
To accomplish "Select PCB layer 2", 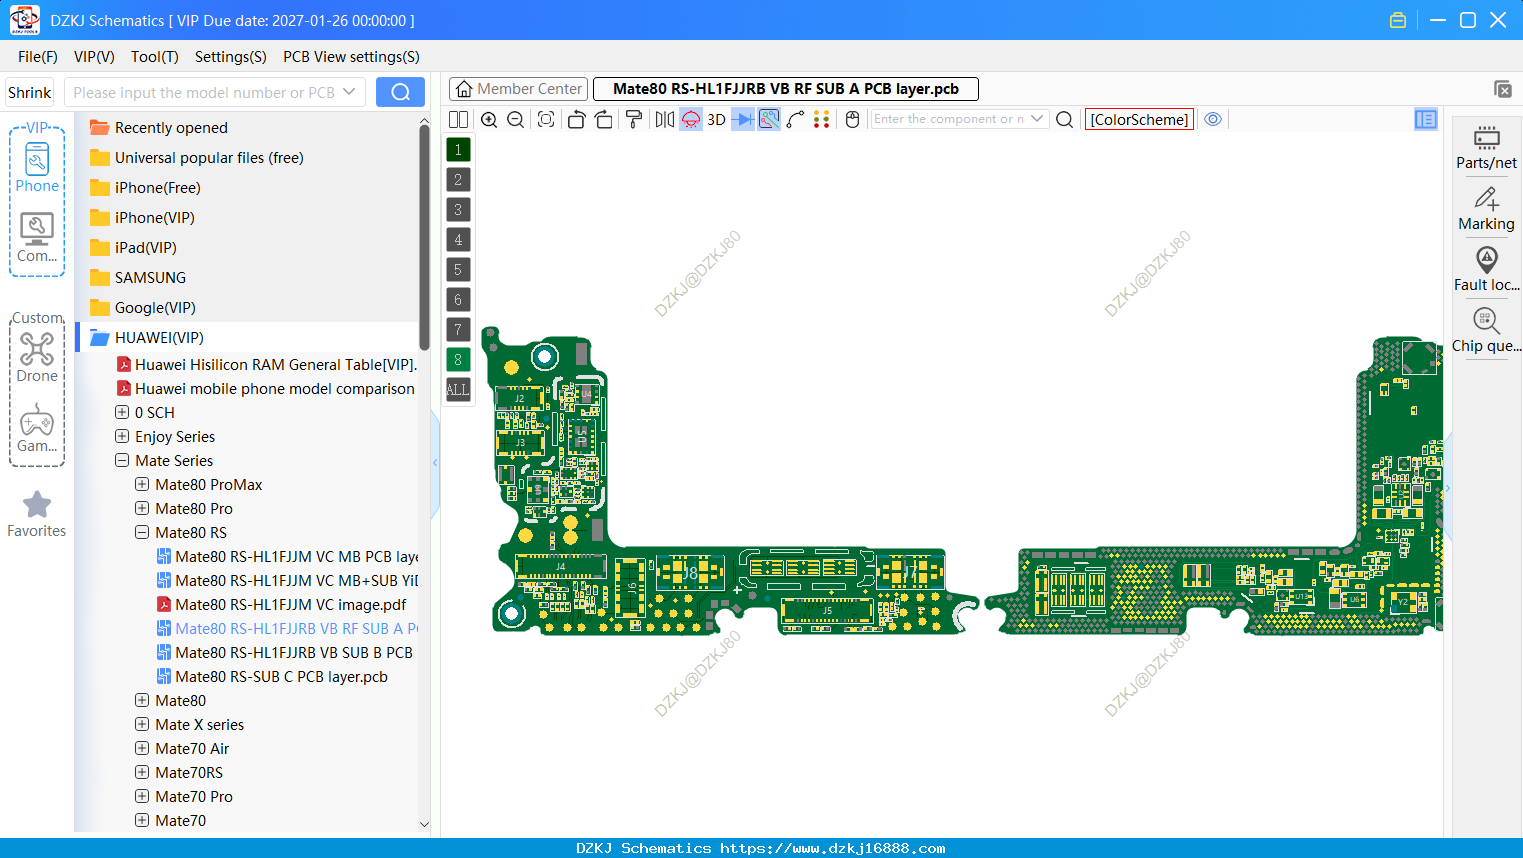I will pos(458,180).
